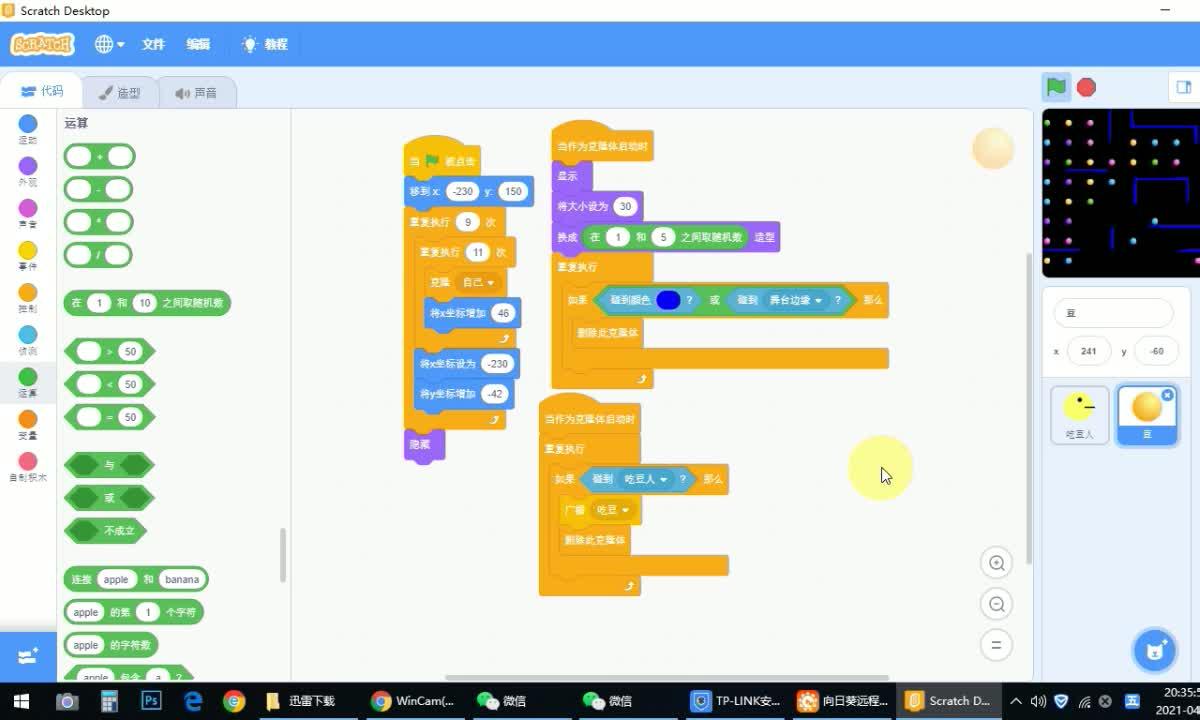This screenshot has width=1200, height=720.
Task: Expand the touching stage edge dropdown
Action: 818,300
